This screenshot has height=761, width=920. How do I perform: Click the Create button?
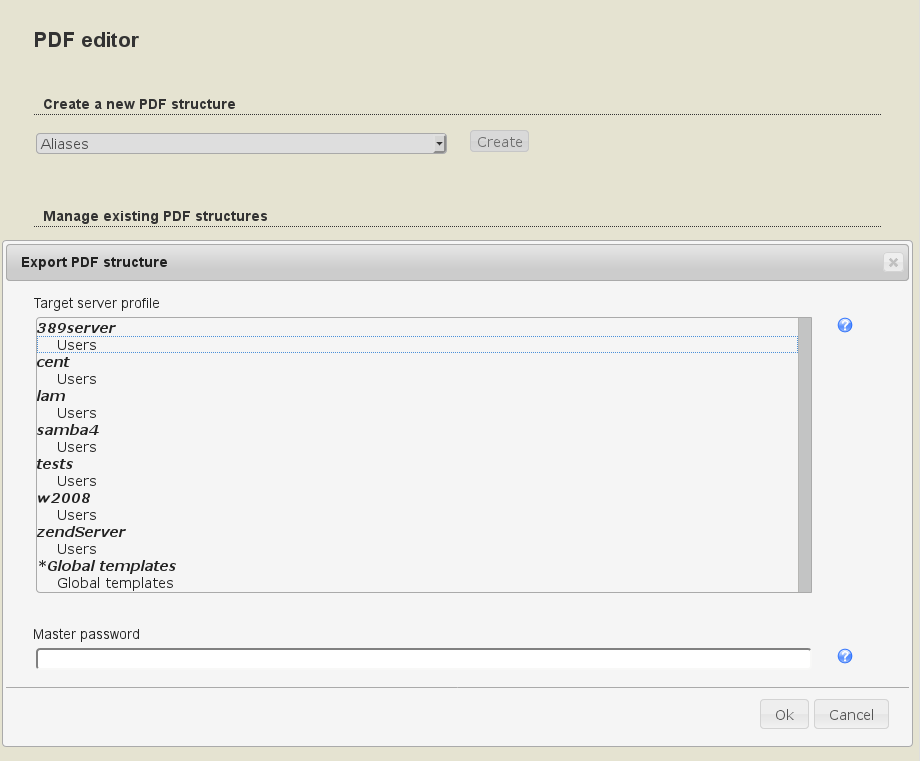click(499, 142)
